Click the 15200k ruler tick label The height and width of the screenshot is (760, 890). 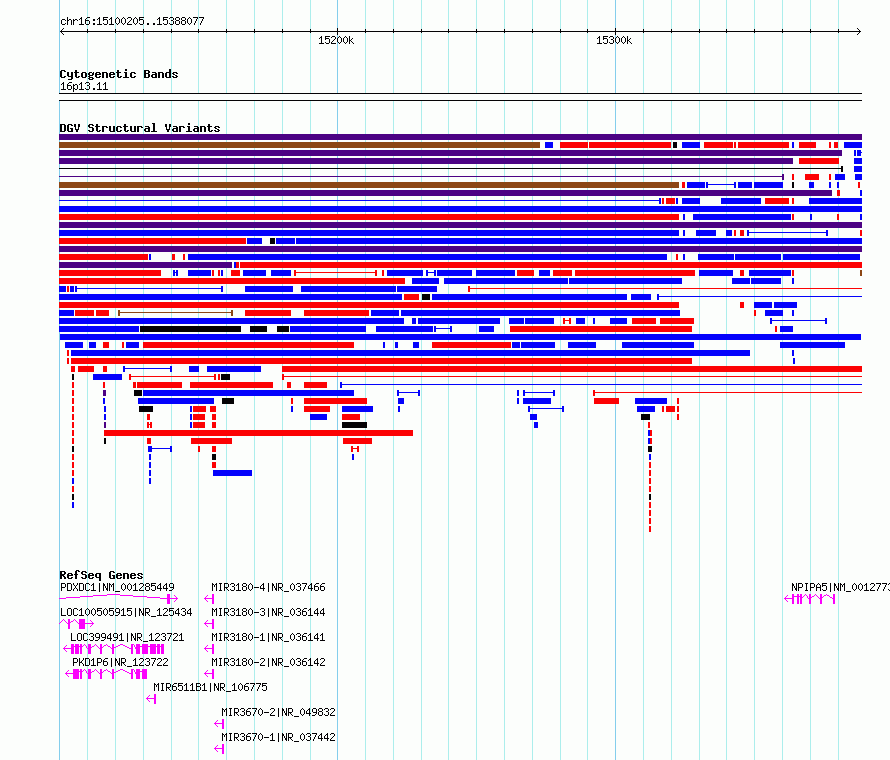point(336,40)
